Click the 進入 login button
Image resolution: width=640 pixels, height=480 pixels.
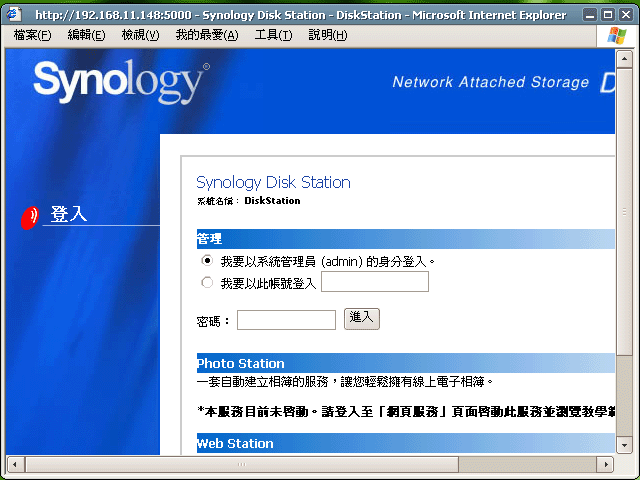point(362,319)
